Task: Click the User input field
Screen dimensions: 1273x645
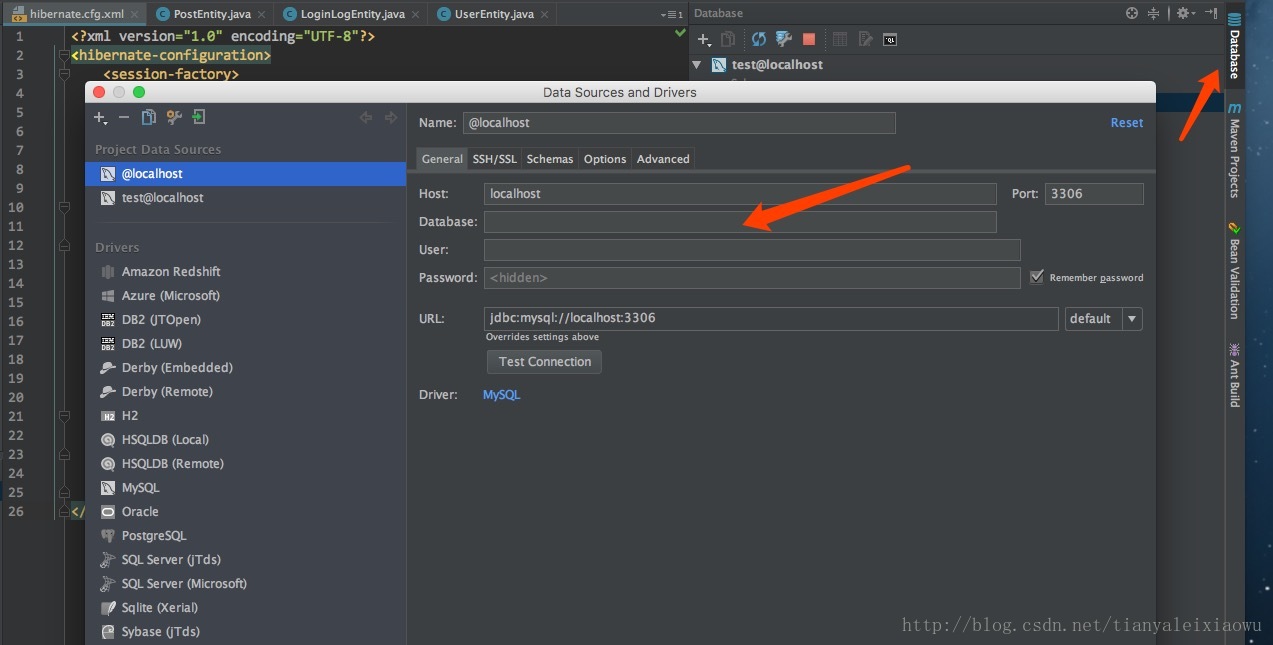Action: coord(752,249)
